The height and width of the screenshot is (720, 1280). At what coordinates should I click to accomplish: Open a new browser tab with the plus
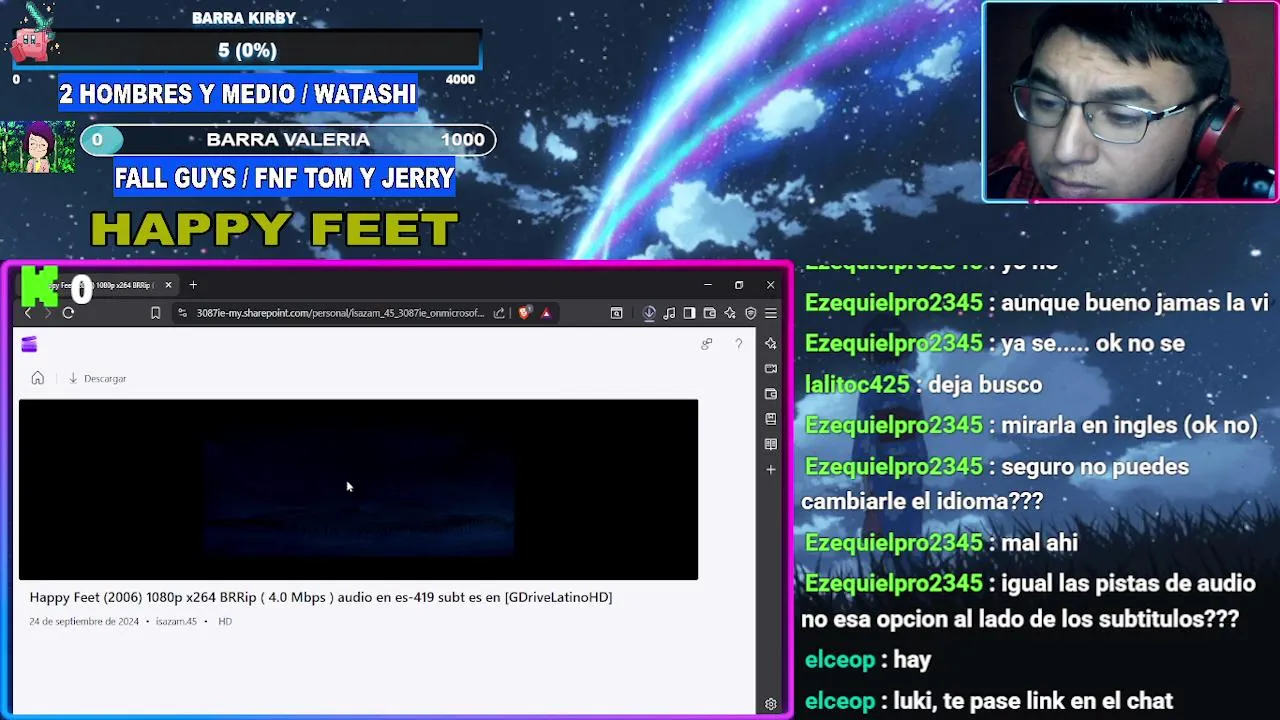[193, 285]
